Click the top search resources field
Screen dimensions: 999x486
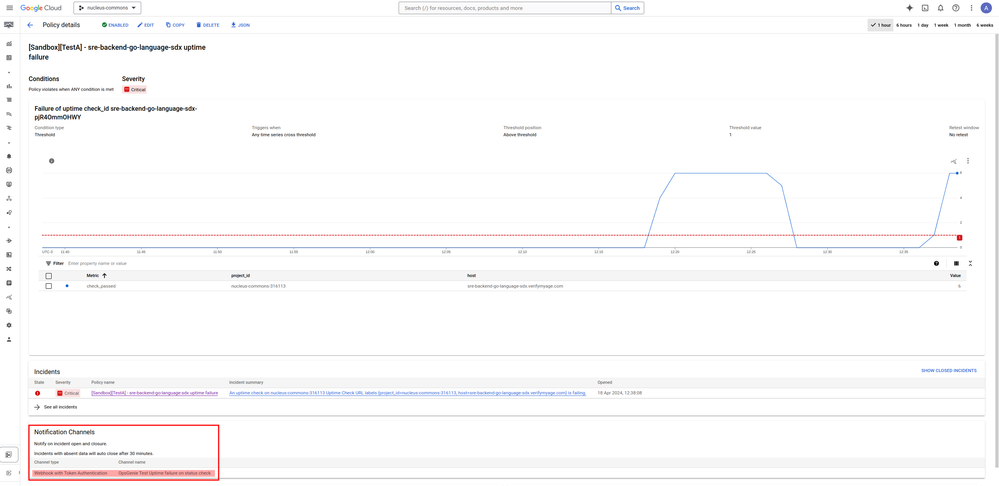505,8
